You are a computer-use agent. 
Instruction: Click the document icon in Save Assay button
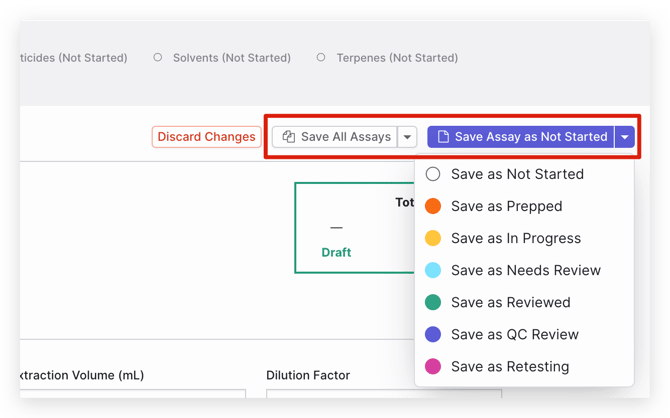(443, 137)
